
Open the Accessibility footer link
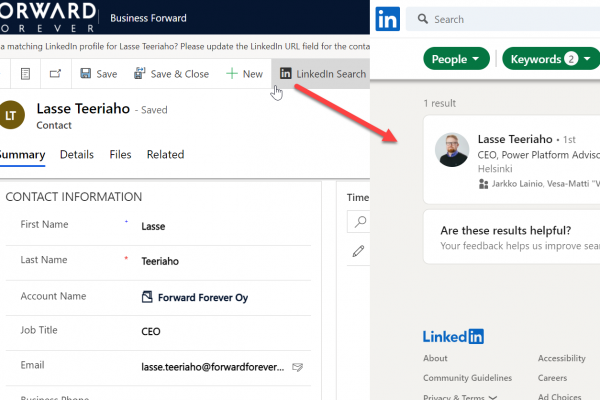click(x=561, y=358)
